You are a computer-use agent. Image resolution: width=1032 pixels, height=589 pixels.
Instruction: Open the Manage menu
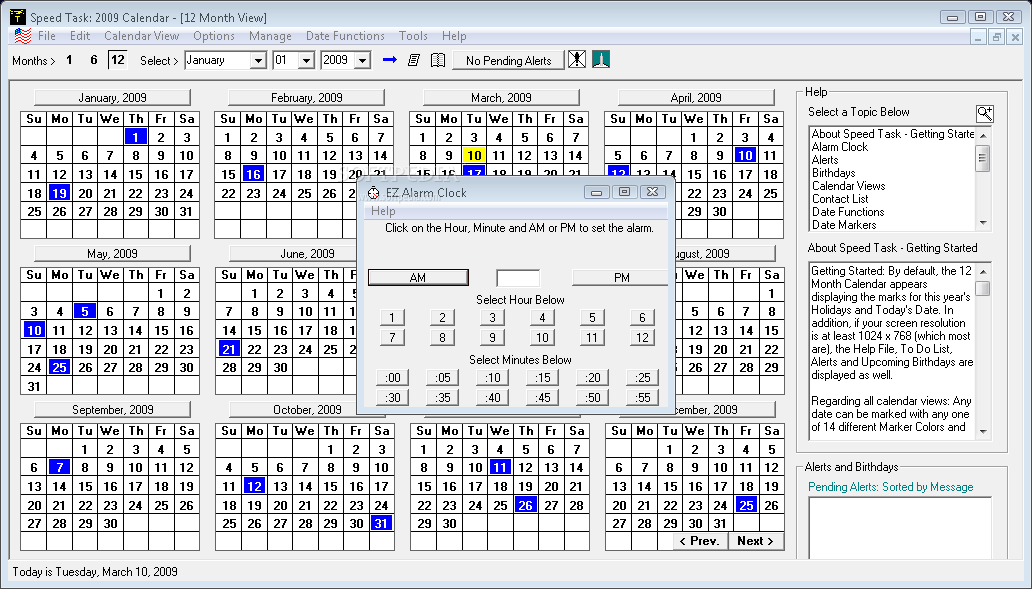(270, 36)
